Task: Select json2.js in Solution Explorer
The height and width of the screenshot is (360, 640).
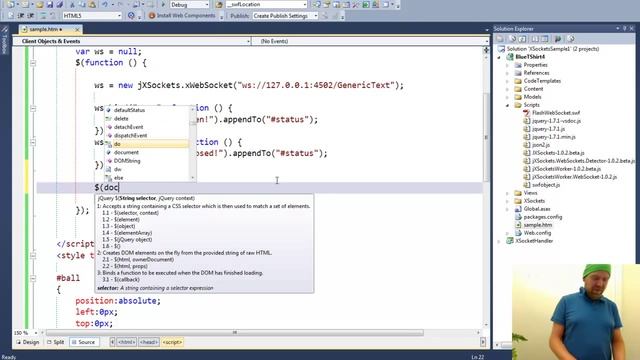Action: (541, 145)
